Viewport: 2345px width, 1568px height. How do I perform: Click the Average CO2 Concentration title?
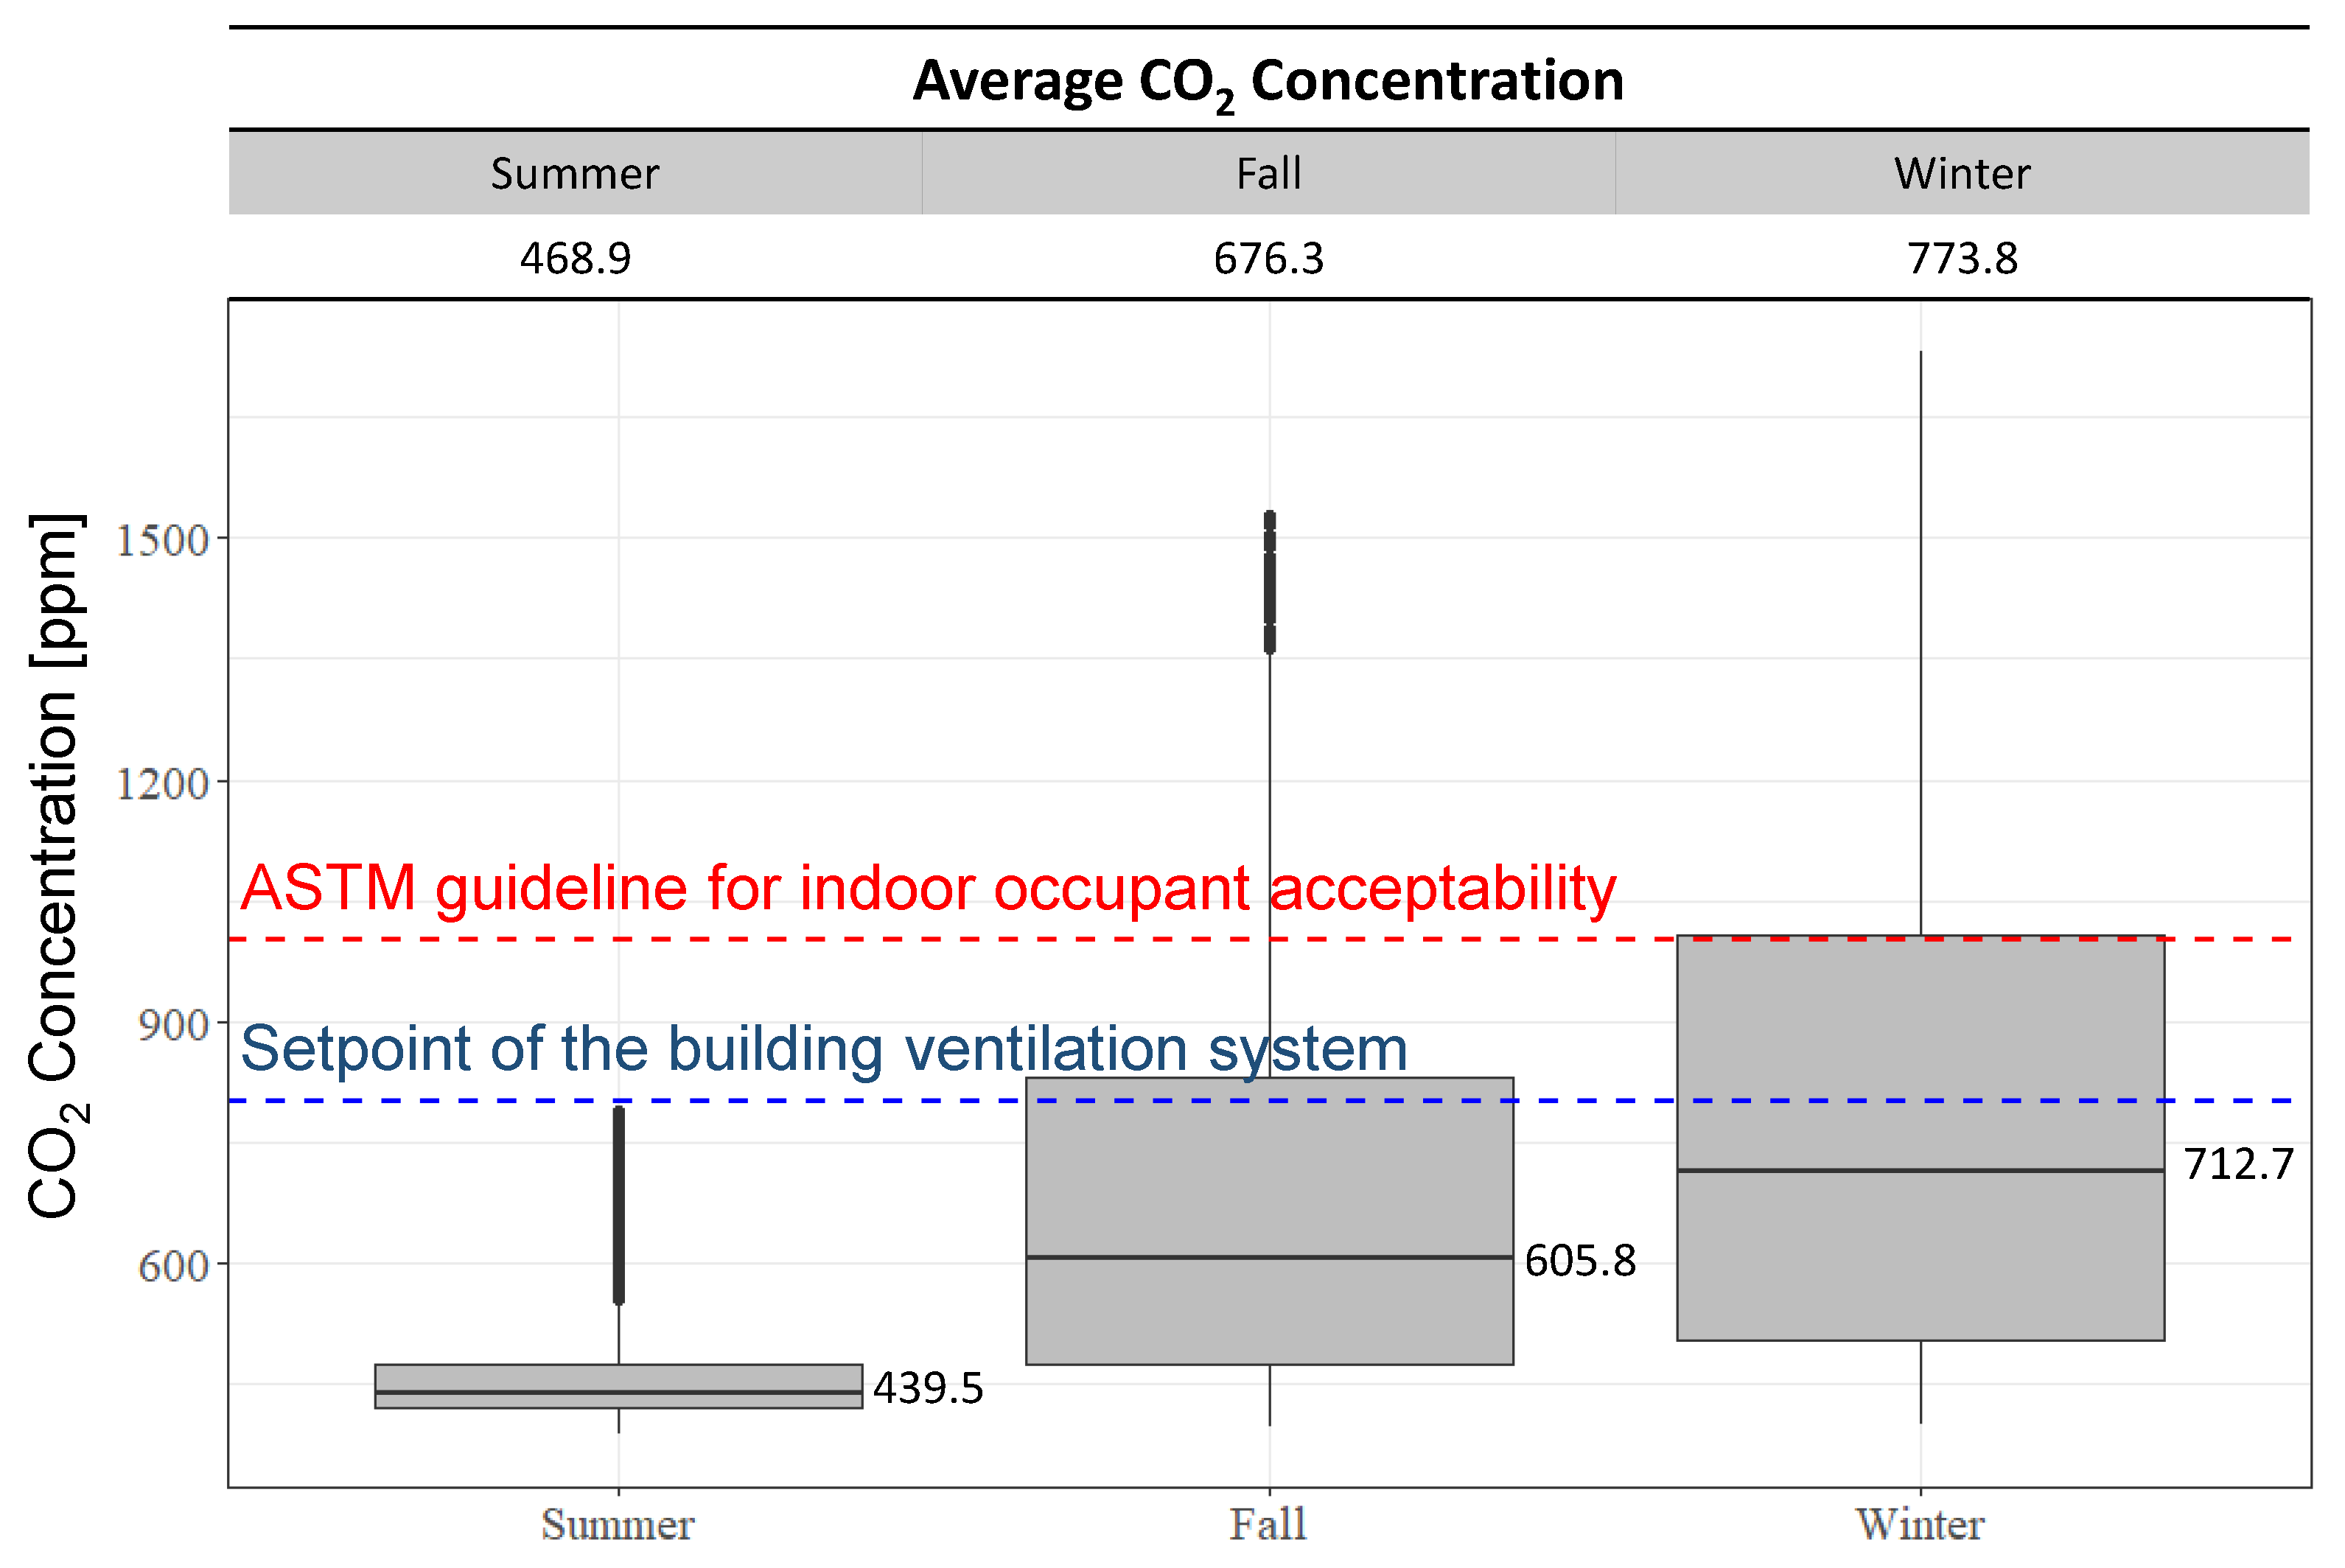click(x=1267, y=81)
